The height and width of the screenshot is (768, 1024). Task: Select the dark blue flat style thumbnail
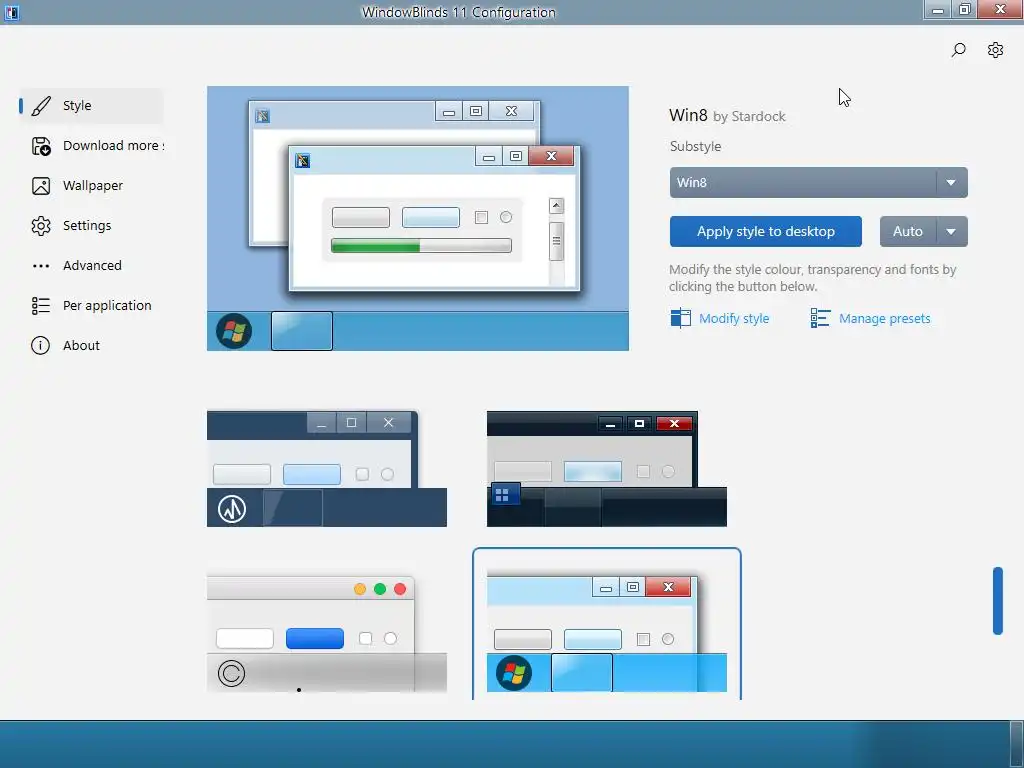point(327,468)
